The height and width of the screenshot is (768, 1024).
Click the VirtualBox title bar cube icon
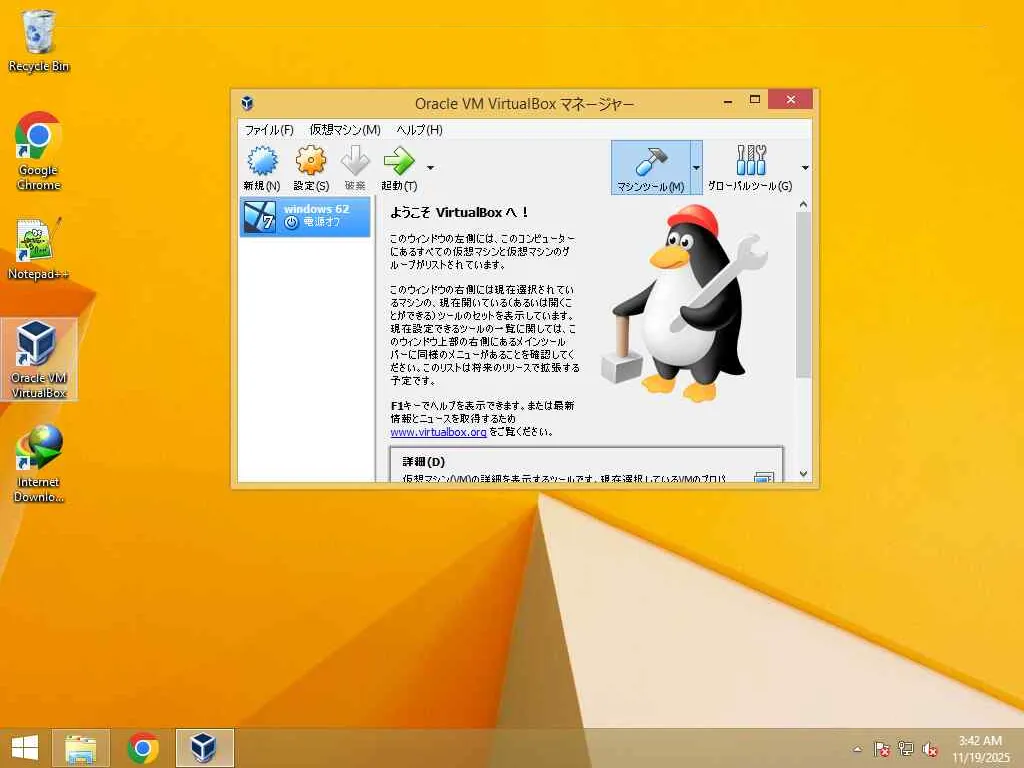247,103
